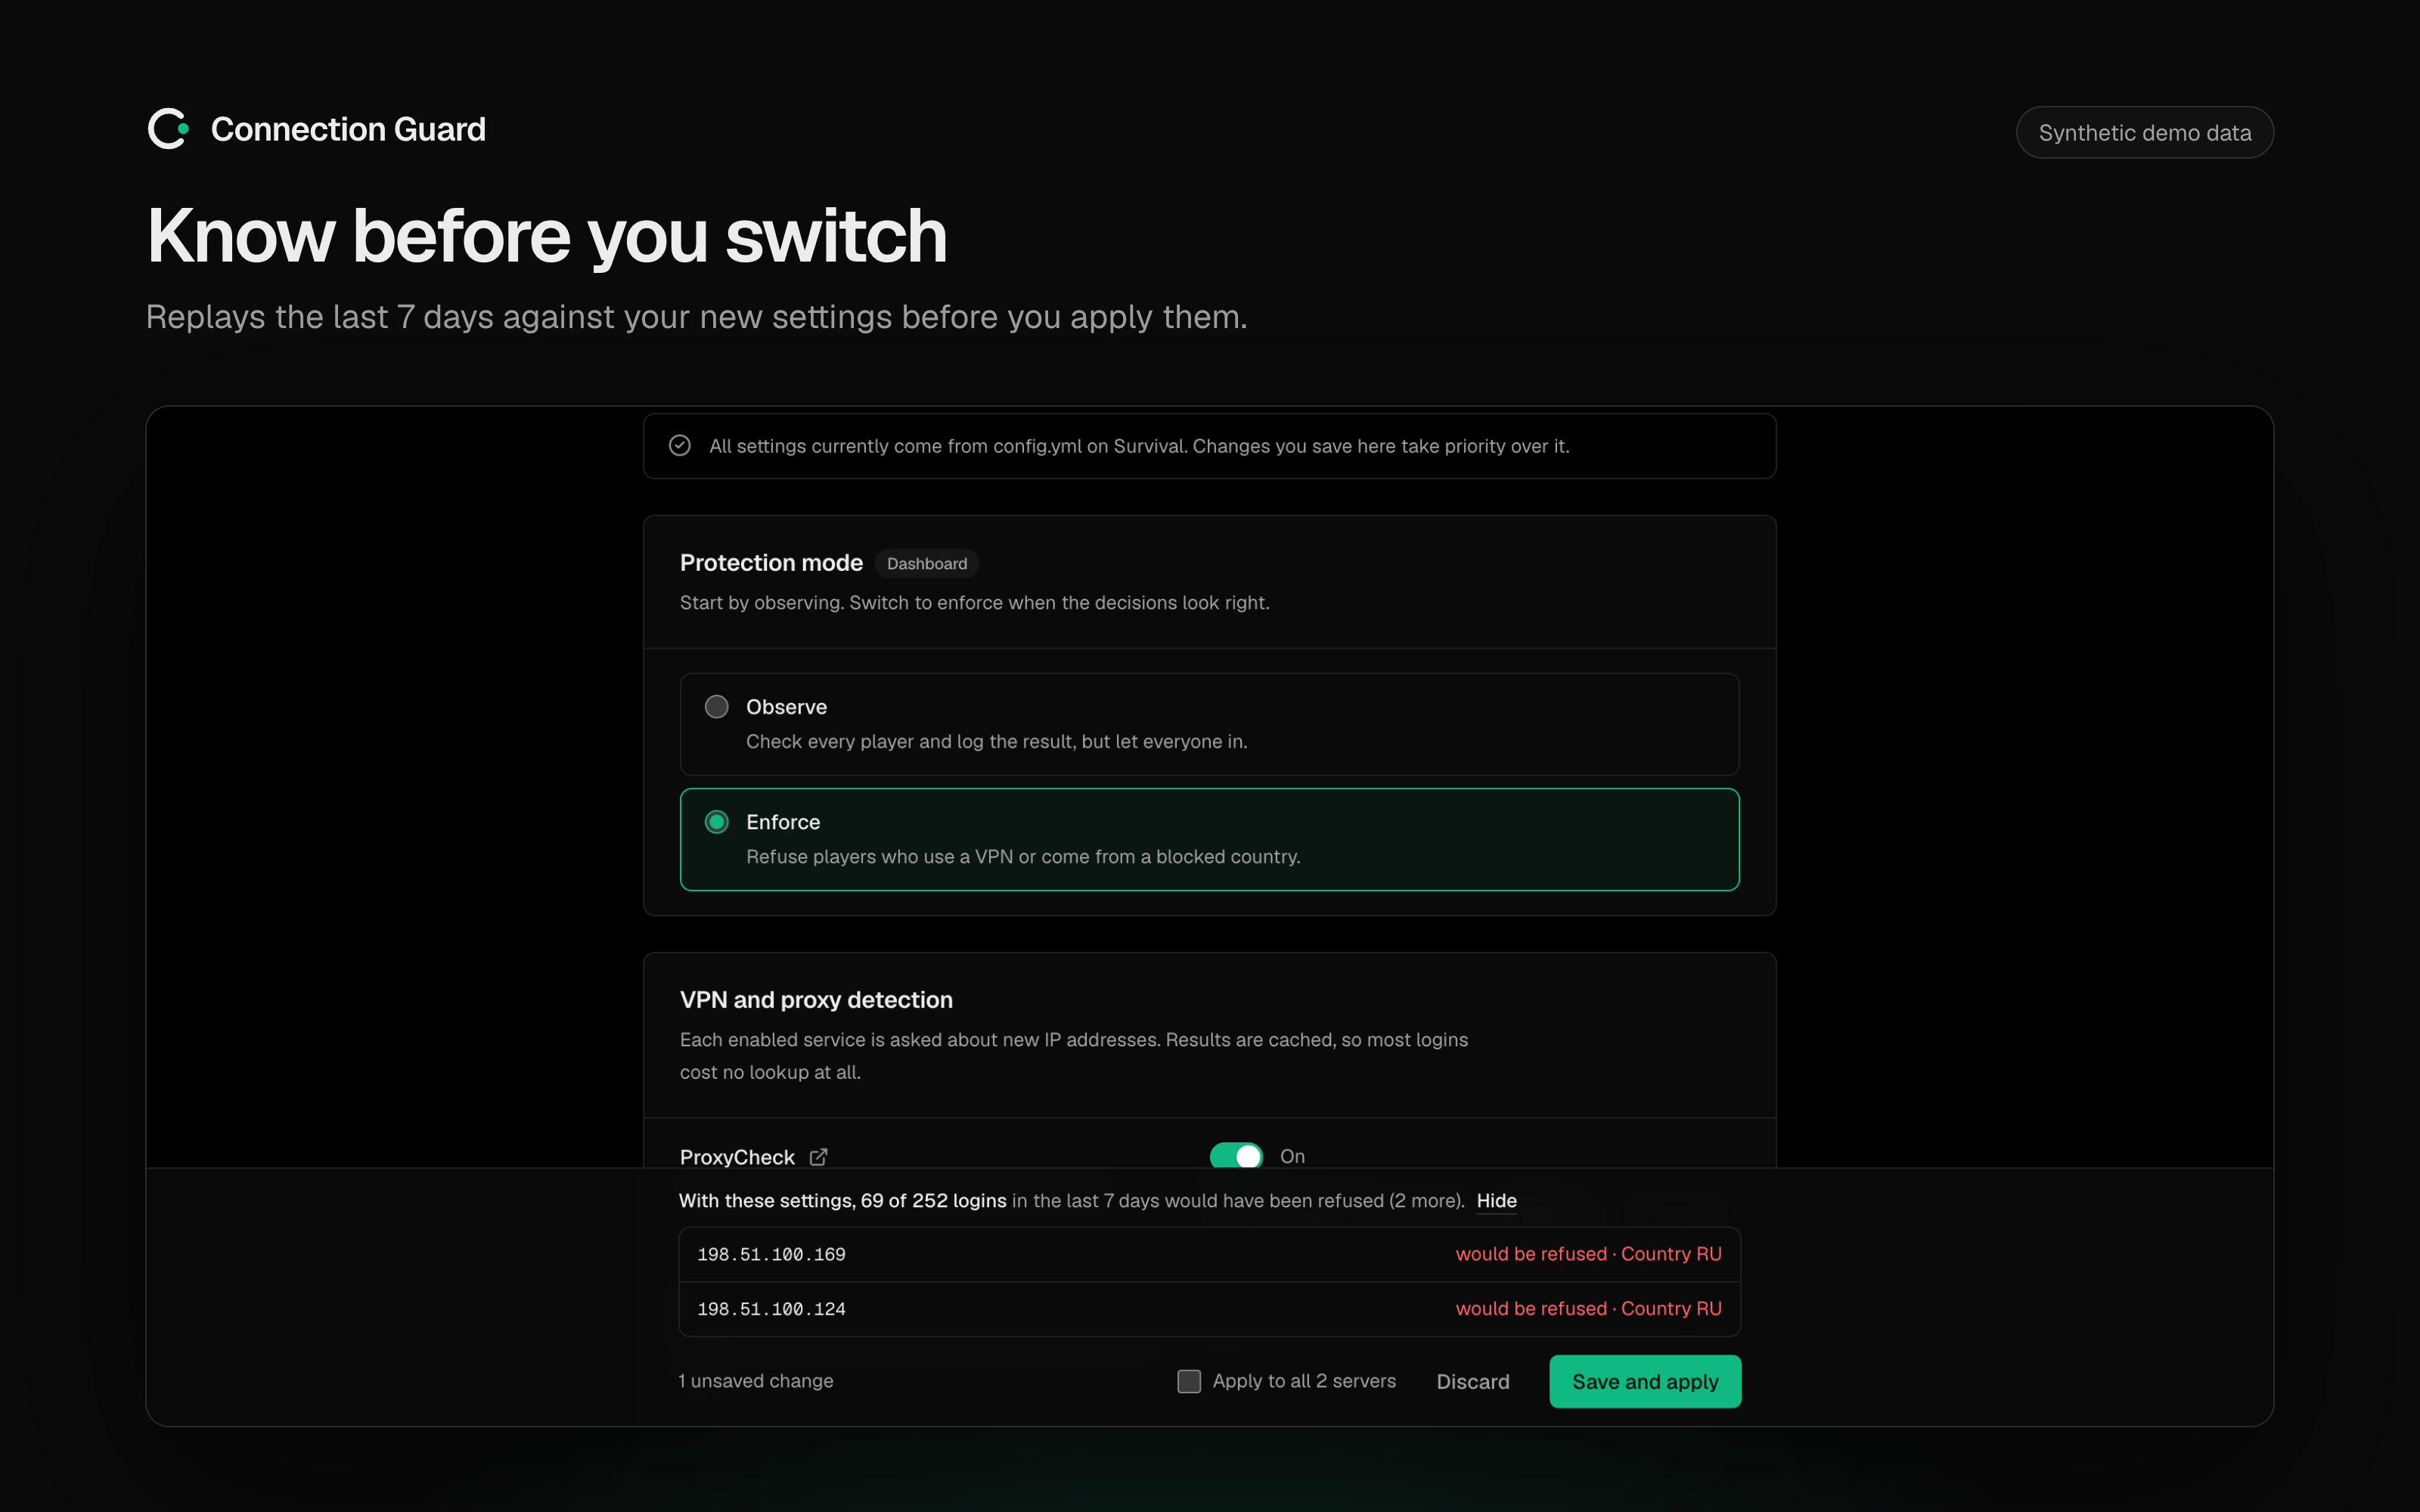Click the '1 unsaved change' text
The height and width of the screenshot is (1512, 2420).
(756, 1381)
